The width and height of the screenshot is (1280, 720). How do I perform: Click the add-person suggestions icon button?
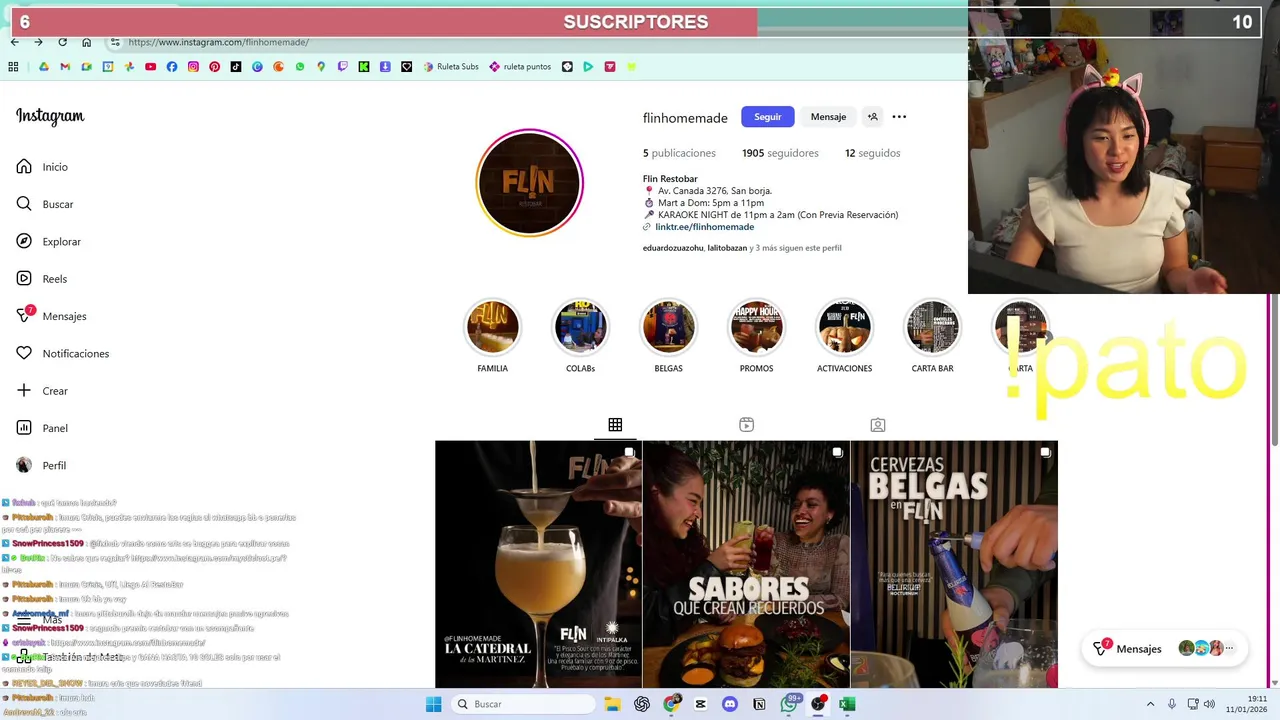pos(873,117)
